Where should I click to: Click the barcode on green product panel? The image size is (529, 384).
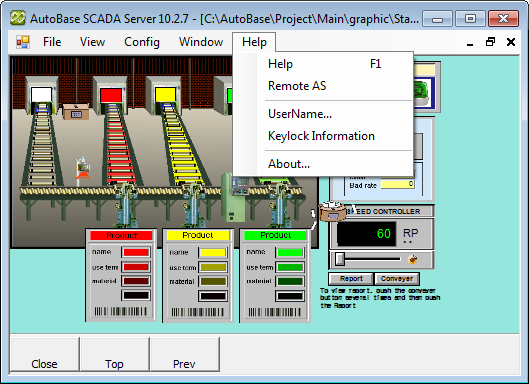click(275, 312)
